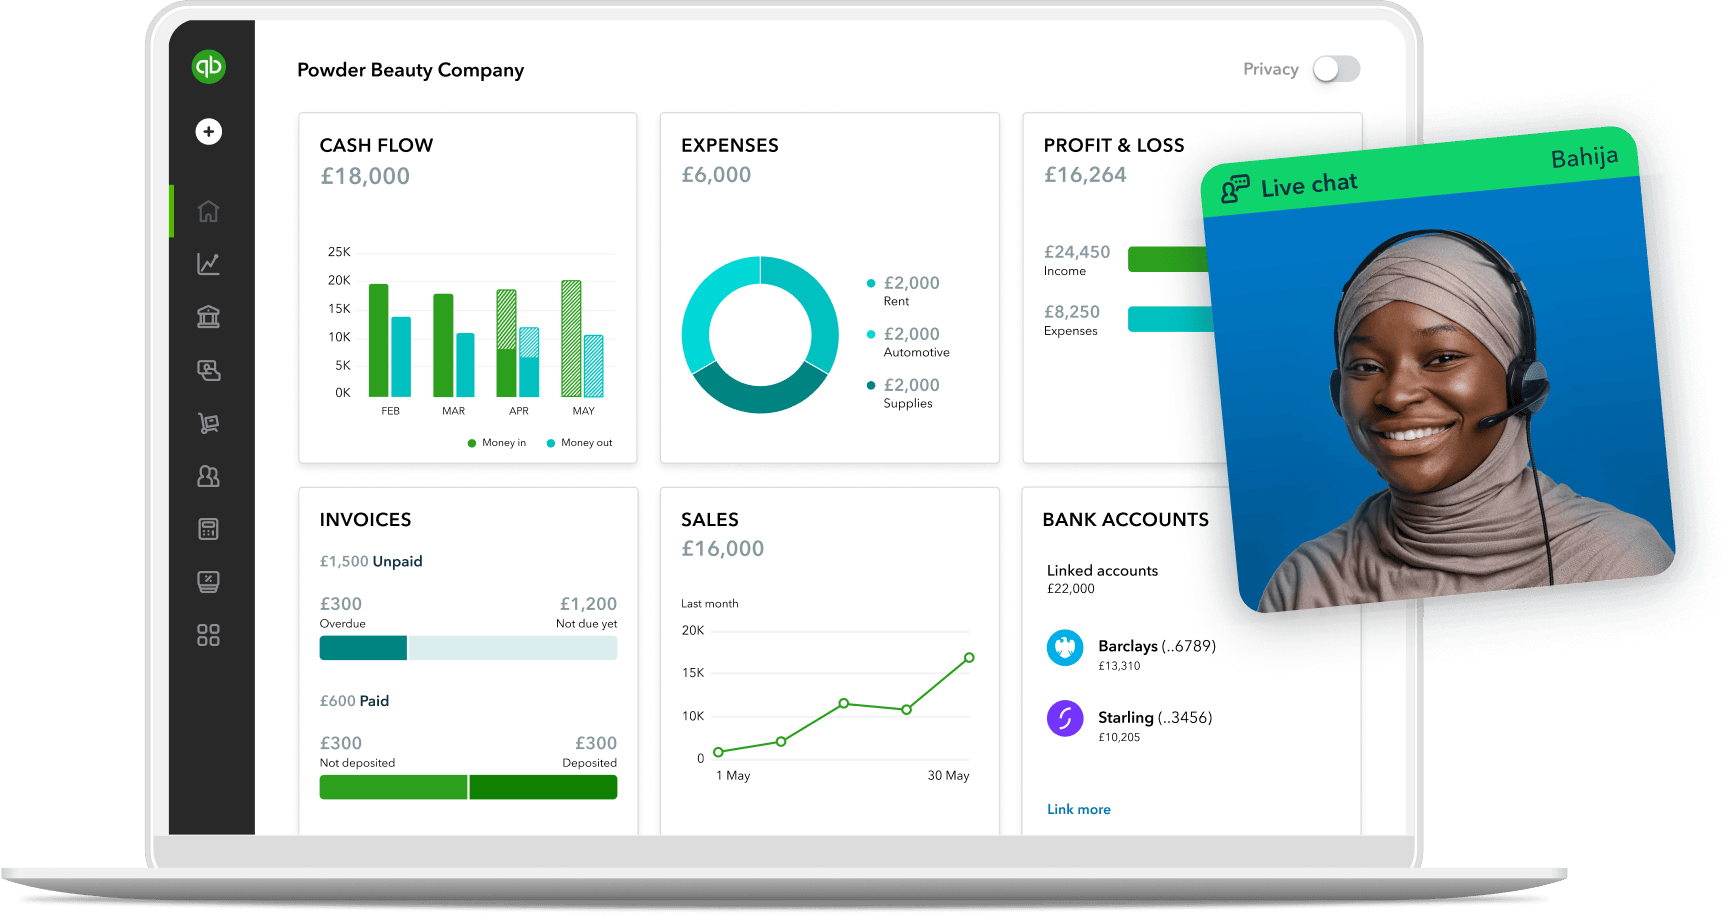Open the money sales icon in sidebar
1735x914 pixels.
point(208,370)
